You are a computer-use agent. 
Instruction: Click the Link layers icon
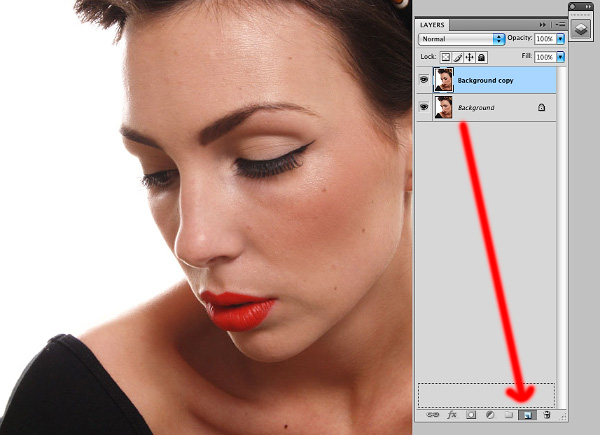432,415
